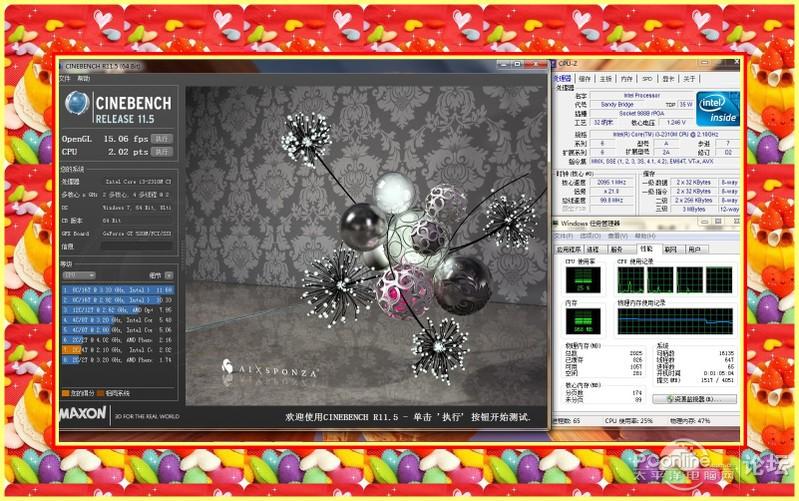The image size is (799, 501).
Task: Click the Cinebench title bar app icon
Action: point(61,66)
